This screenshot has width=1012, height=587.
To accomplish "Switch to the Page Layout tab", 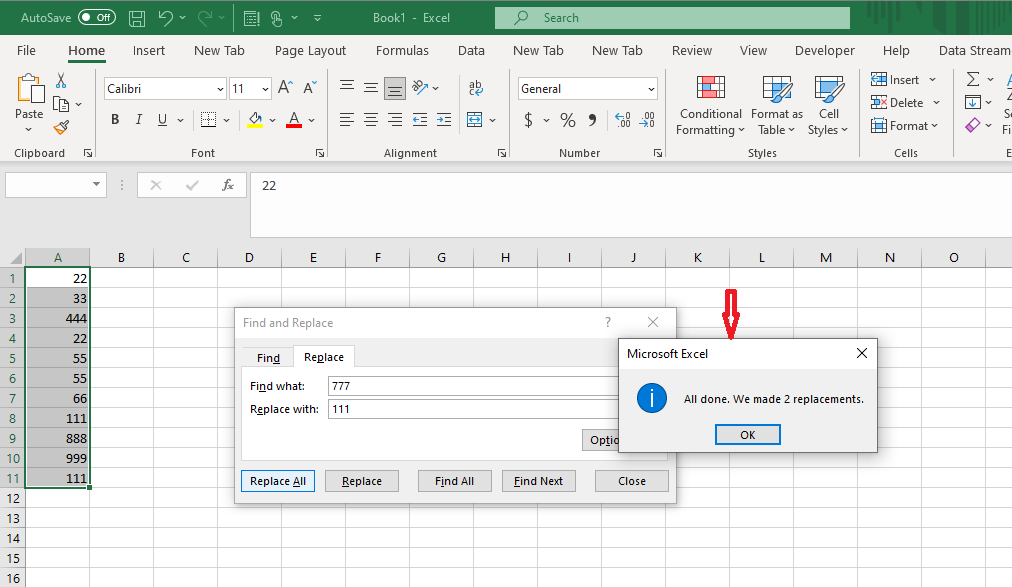I will [x=310, y=50].
